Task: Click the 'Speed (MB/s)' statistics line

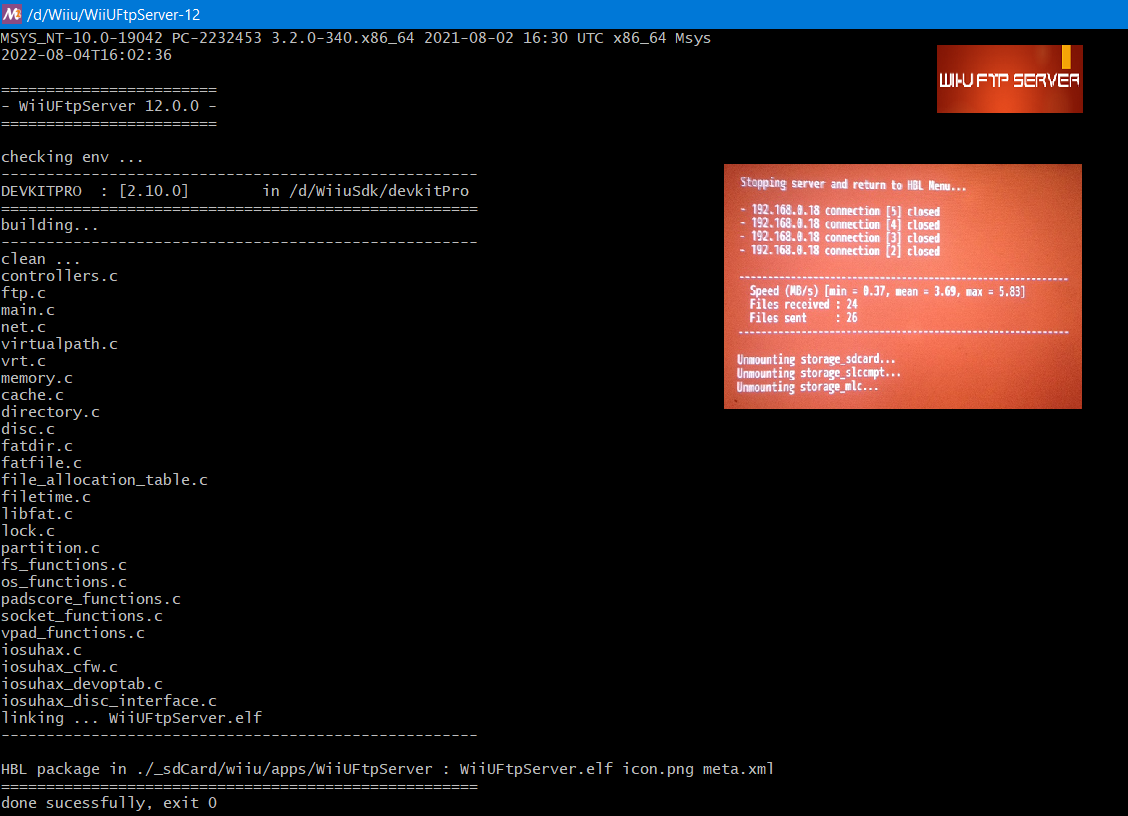Action: [887, 291]
